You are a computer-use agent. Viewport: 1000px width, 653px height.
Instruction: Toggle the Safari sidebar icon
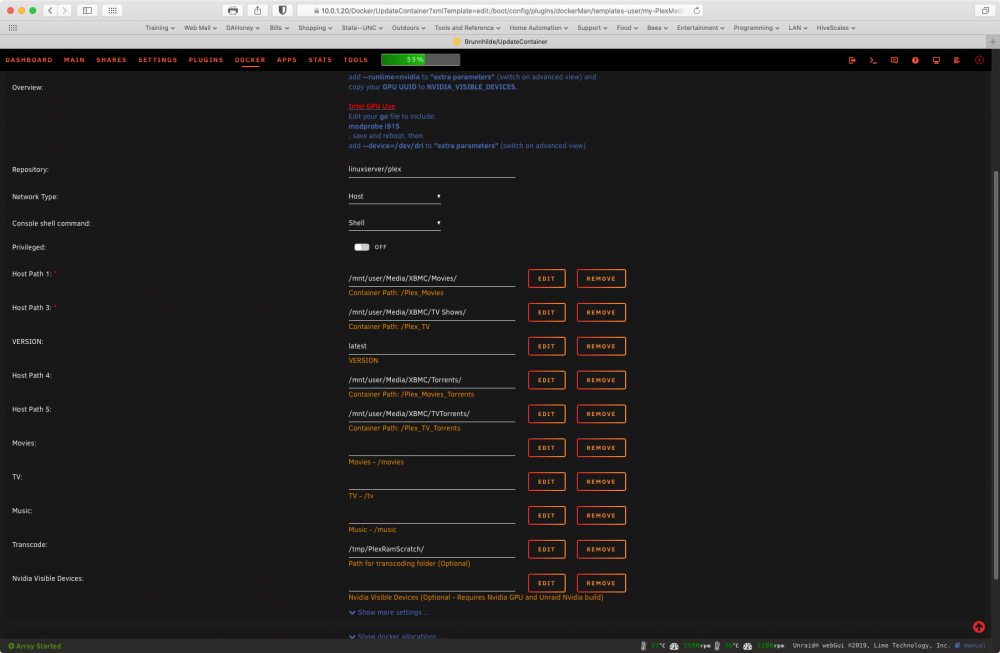coord(87,10)
